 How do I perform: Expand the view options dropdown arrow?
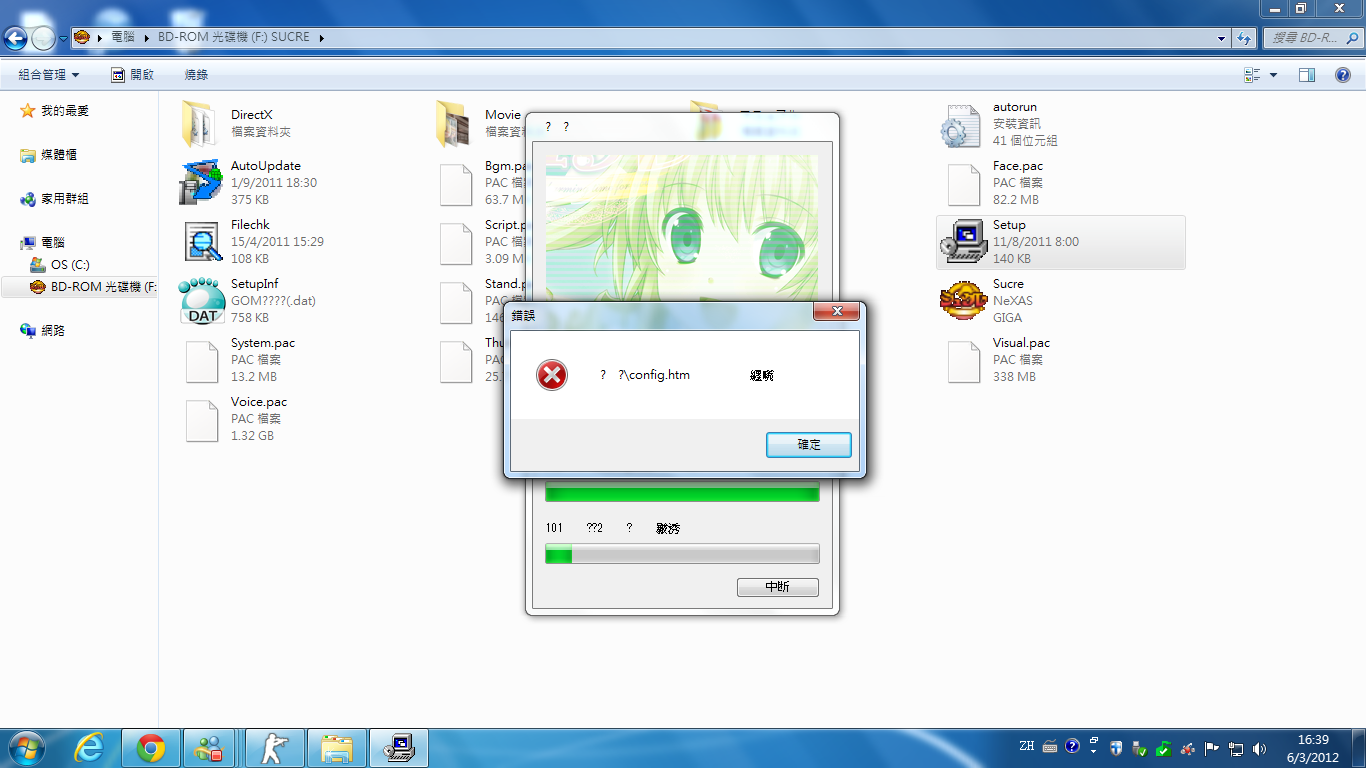pyautogui.click(x=1273, y=75)
